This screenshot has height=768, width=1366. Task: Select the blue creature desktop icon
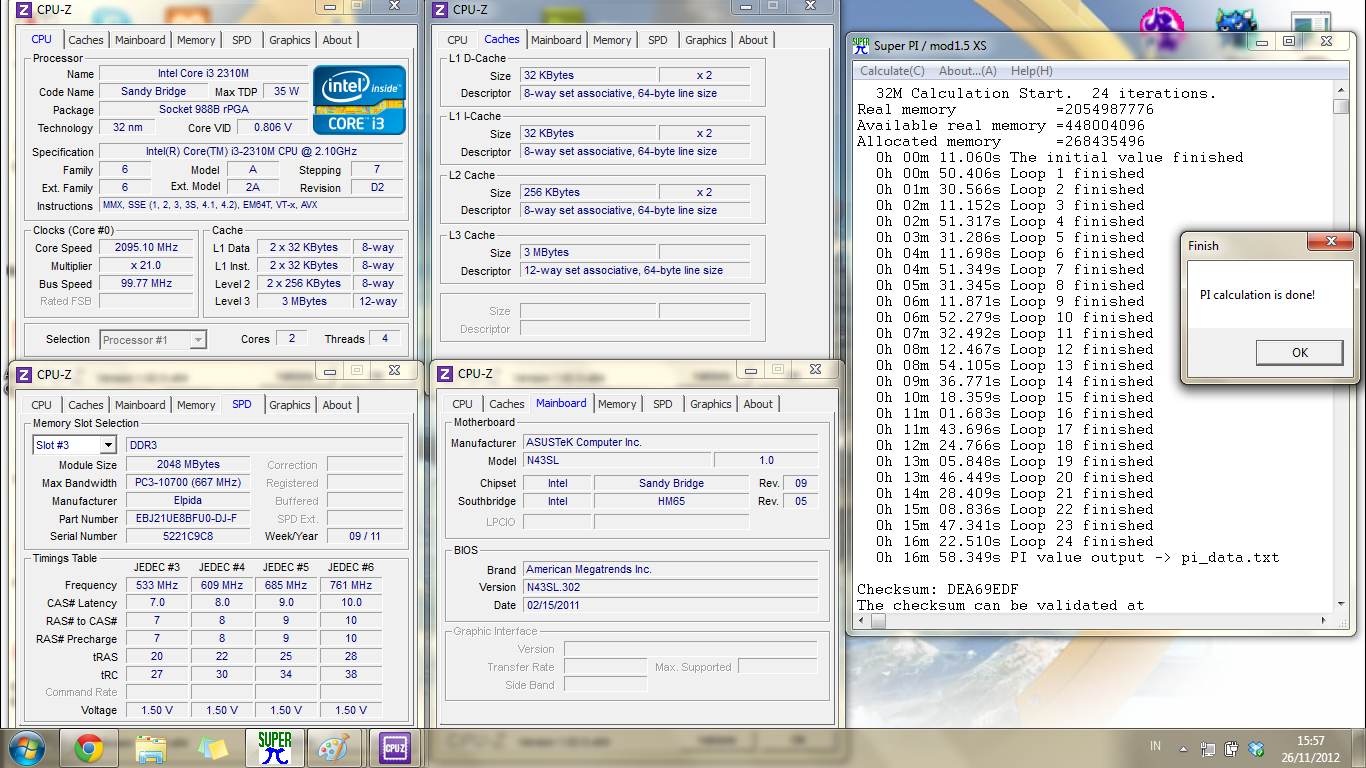coord(1235,24)
